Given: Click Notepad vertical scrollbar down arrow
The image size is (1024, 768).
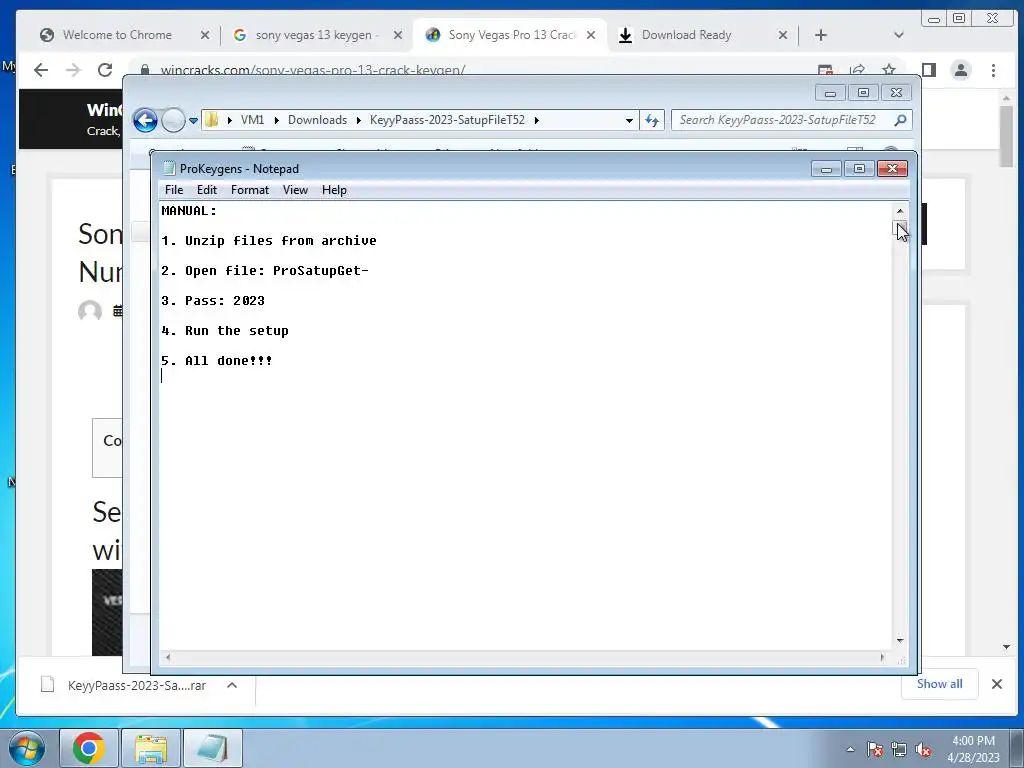Looking at the screenshot, I should [900, 641].
